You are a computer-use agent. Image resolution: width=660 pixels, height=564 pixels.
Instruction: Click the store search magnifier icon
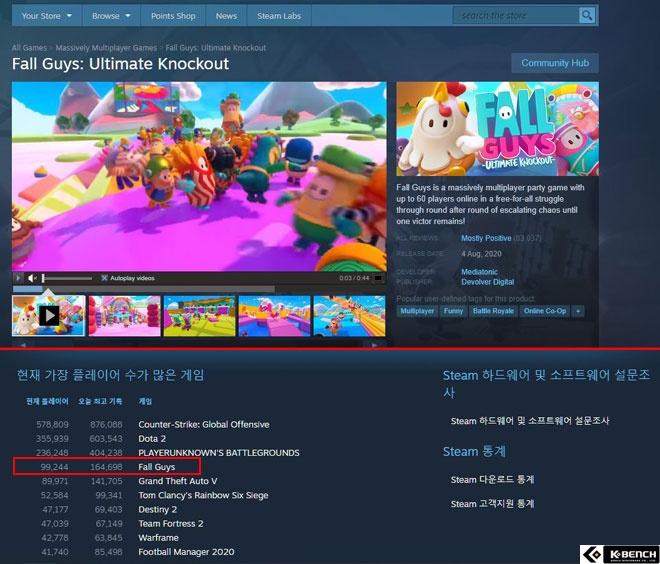tap(586, 16)
